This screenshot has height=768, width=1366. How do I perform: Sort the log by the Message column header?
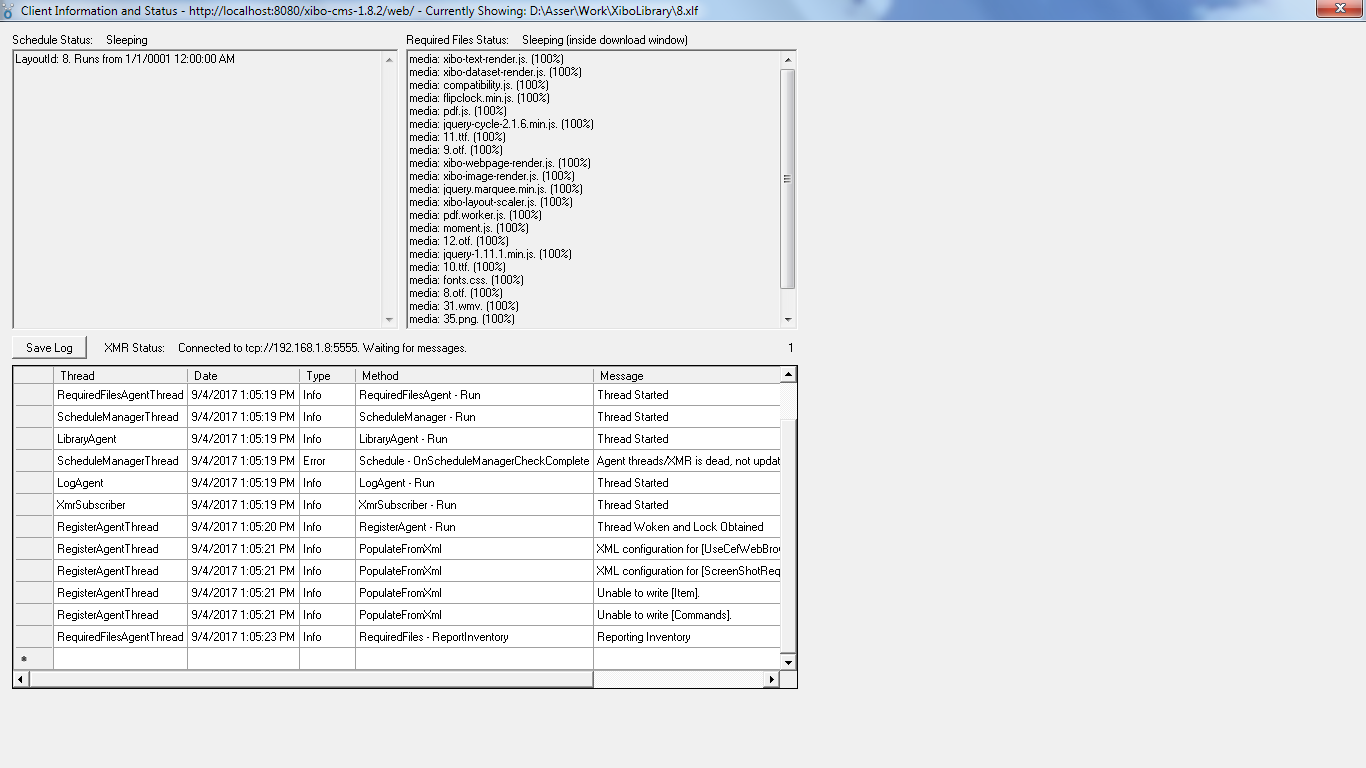(686, 376)
